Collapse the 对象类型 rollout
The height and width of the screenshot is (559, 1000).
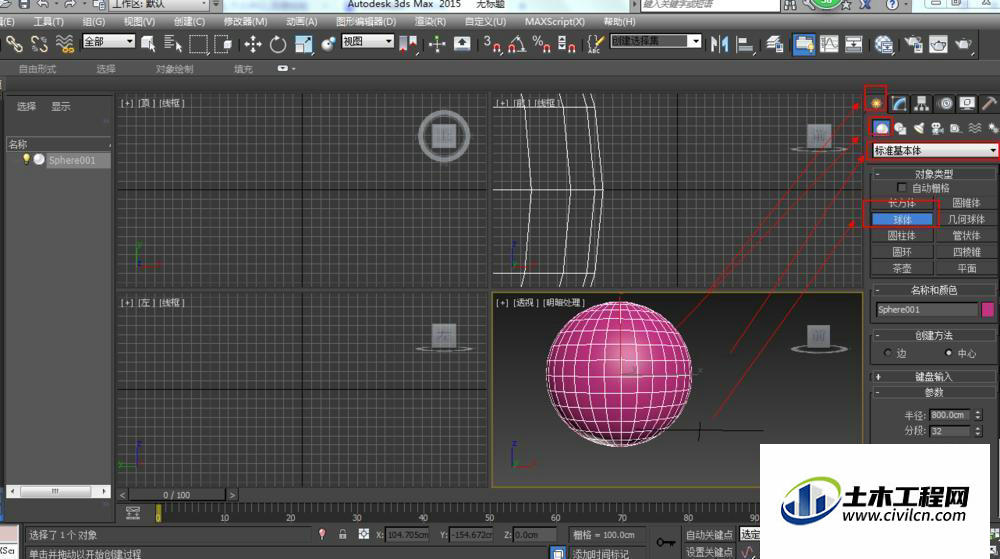pyautogui.click(x=934, y=174)
